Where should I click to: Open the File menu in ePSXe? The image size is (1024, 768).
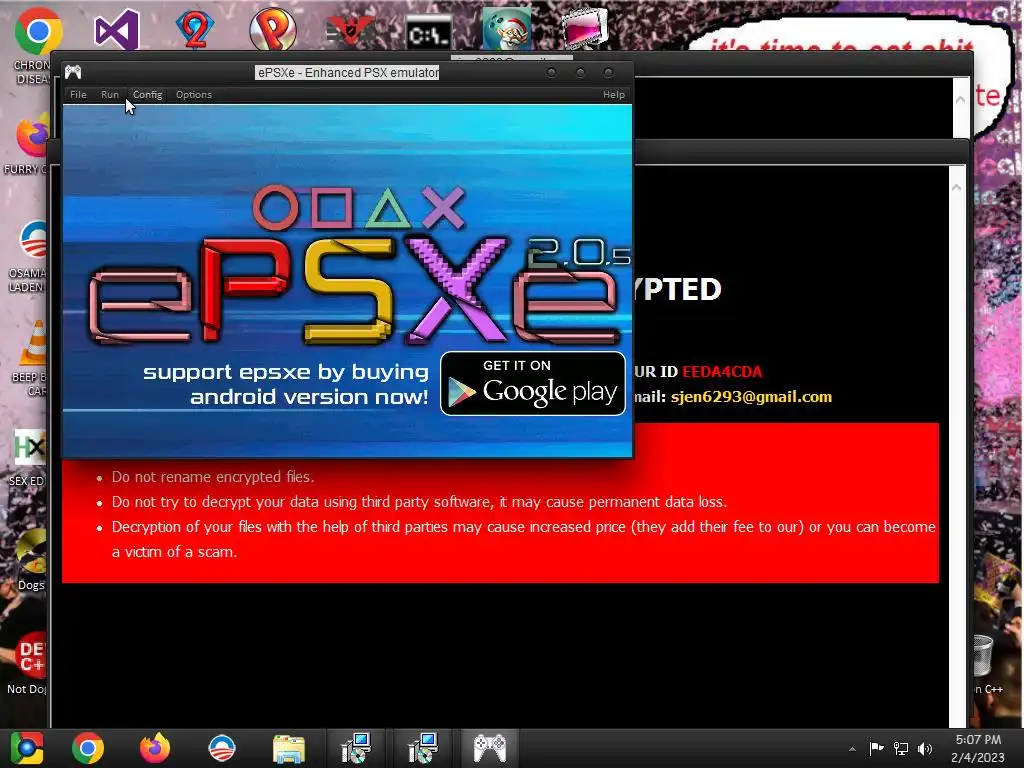point(78,95)
